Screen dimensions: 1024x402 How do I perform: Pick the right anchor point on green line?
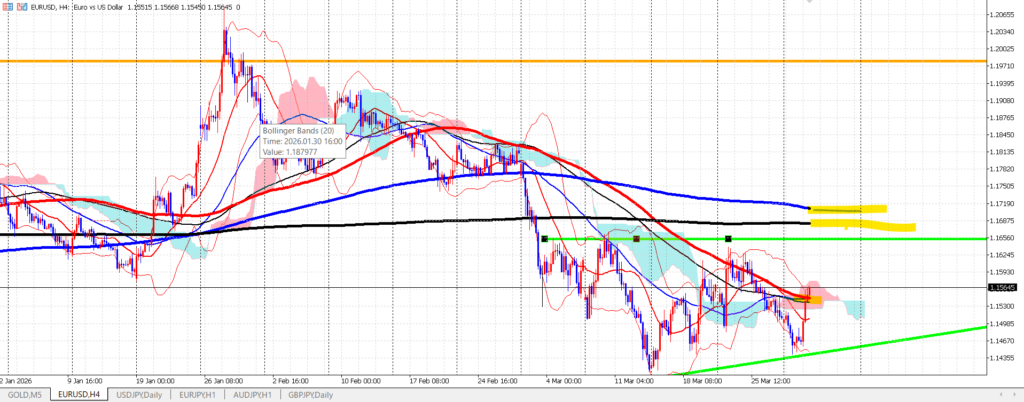click(728, 239)
